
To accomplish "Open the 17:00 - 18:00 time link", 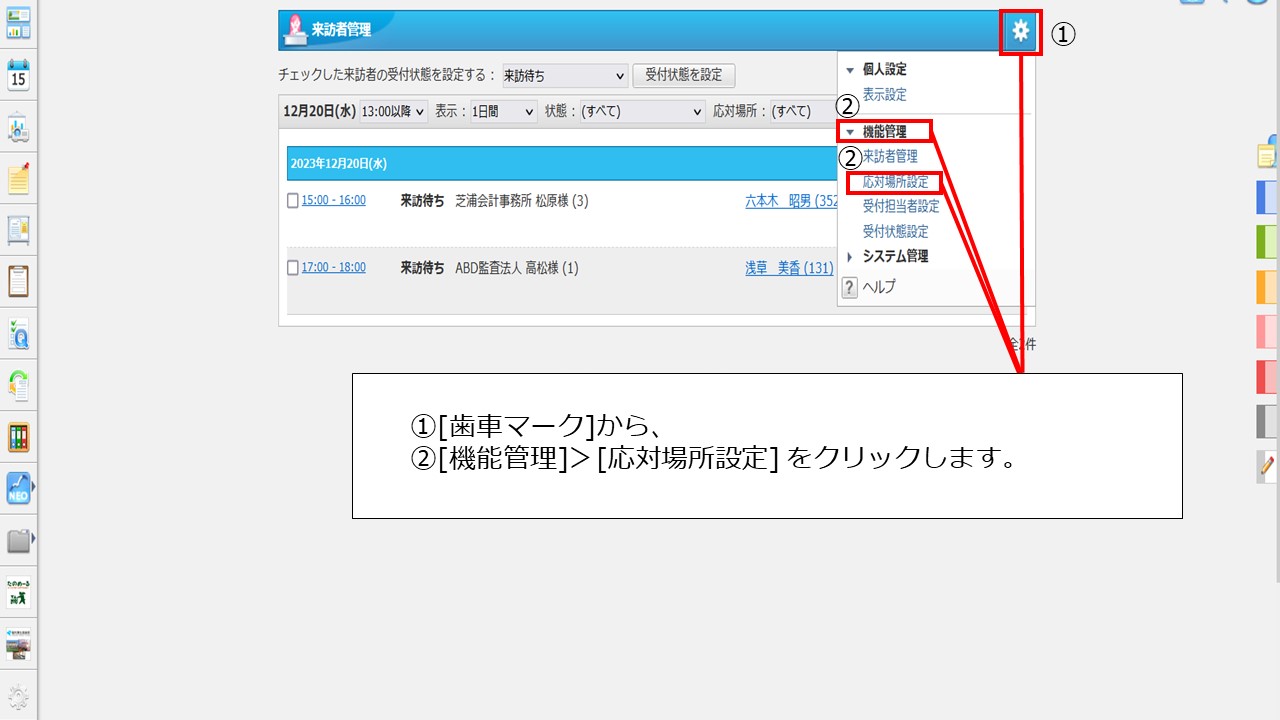I will pos(334,268).
